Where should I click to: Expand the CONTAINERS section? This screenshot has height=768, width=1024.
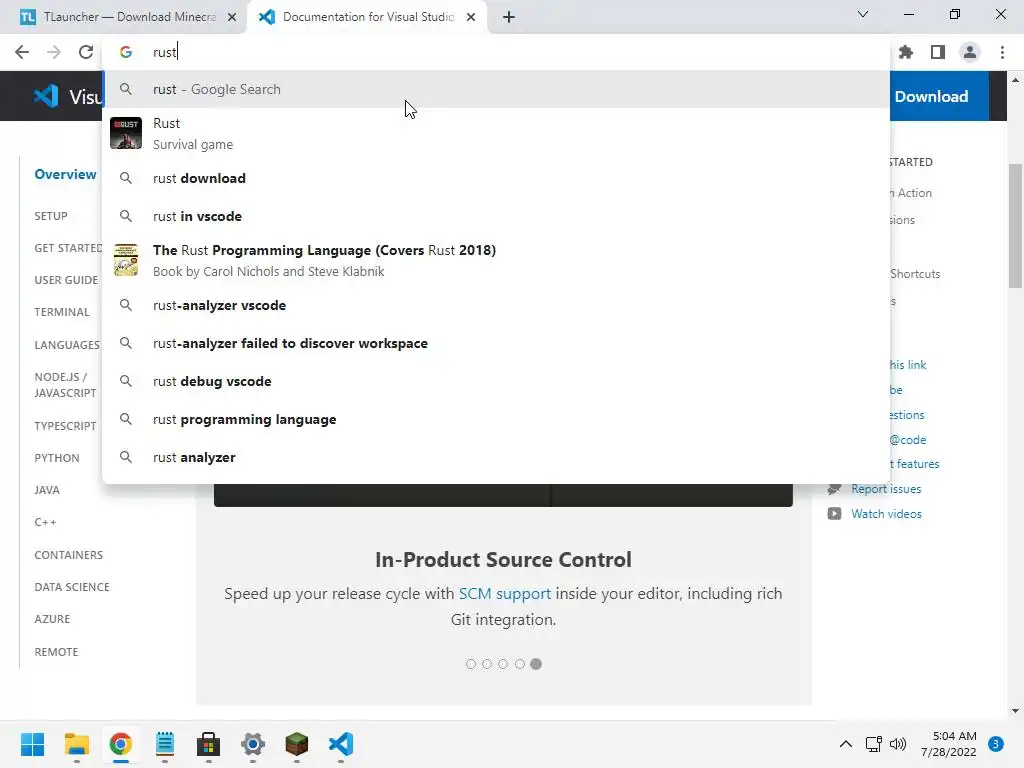tap(69, 555)
